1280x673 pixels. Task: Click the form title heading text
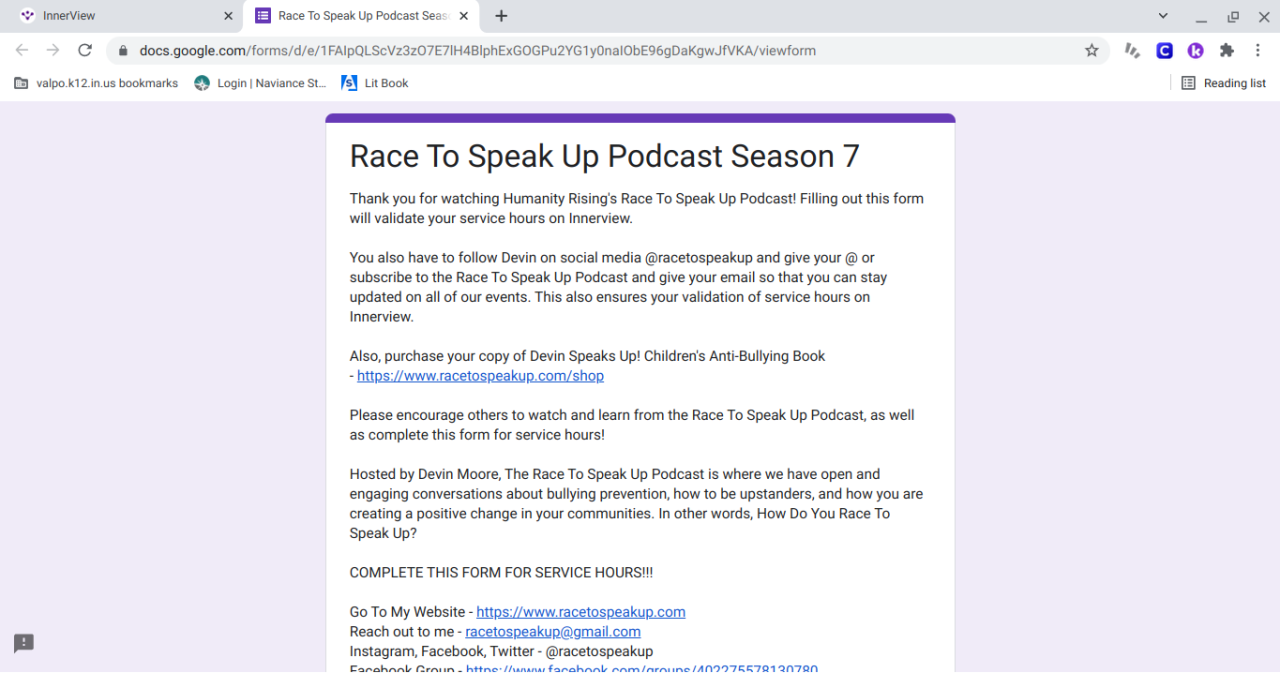coord(604,156)
